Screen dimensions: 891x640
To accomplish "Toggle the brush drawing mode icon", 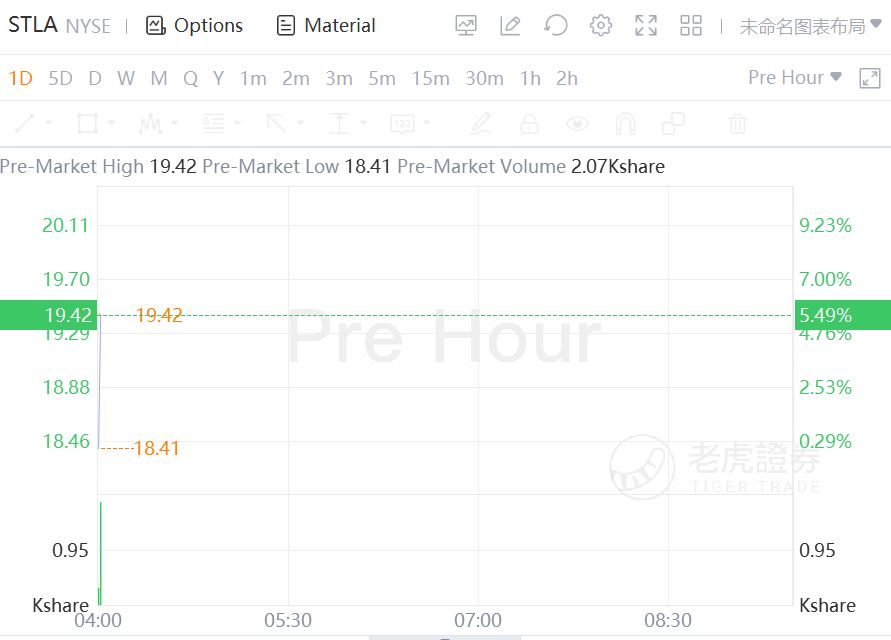I will [481, 124].
